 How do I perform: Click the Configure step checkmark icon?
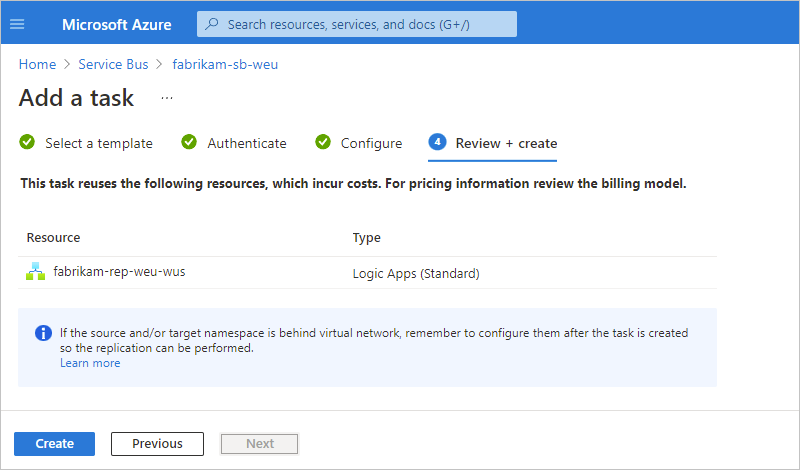(323, 143)
